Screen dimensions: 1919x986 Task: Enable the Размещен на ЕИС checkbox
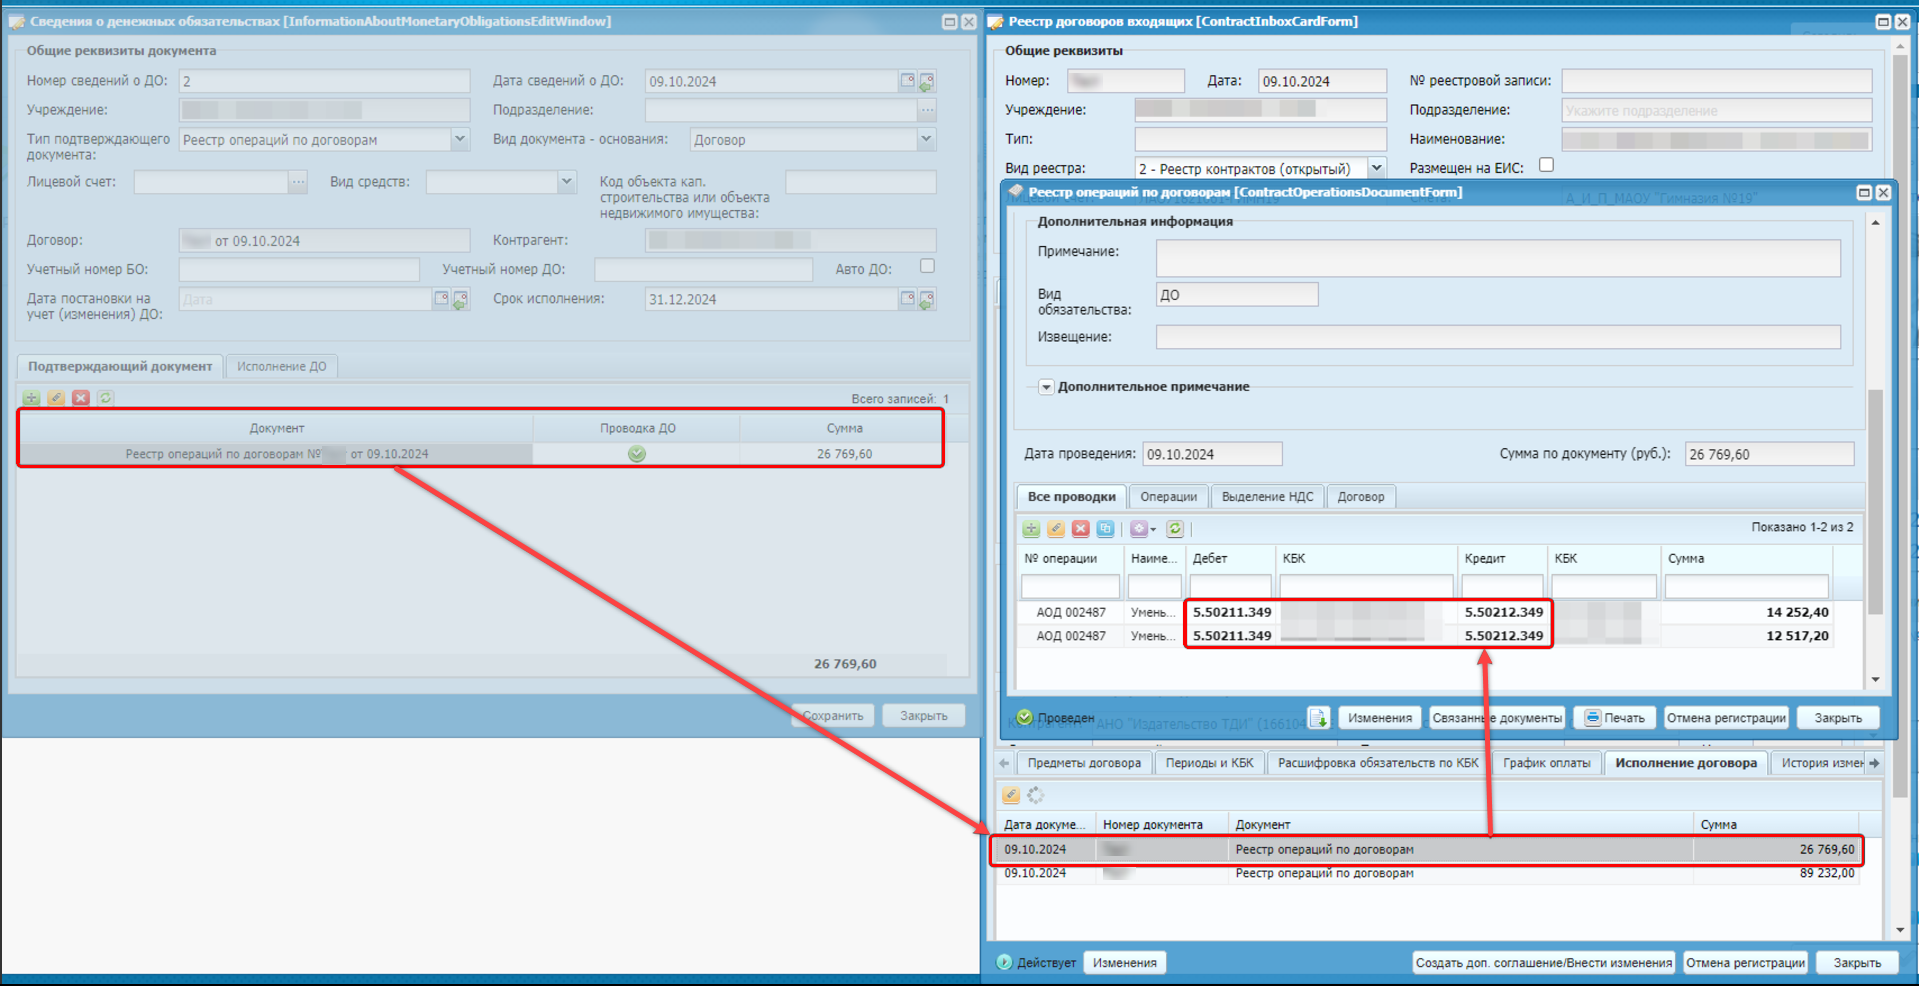(x=1546, y=165)
